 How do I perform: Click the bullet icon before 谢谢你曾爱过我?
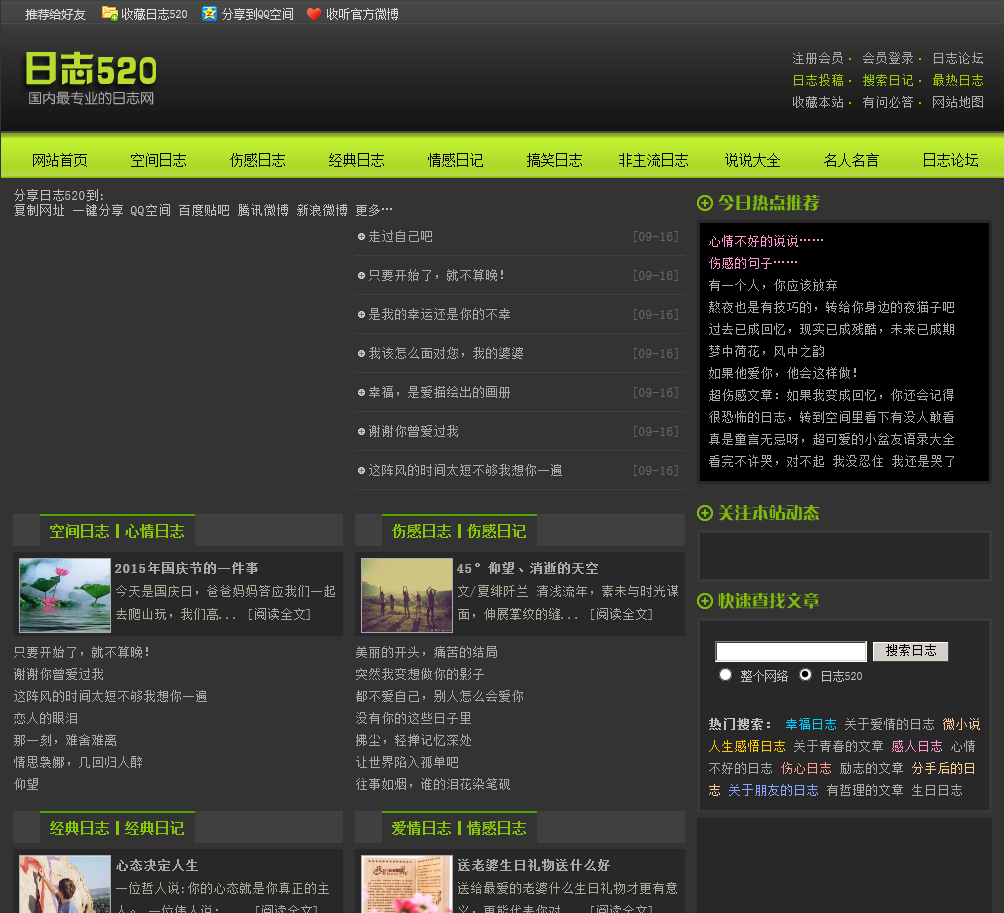pyautogui.click(x=361, y=432)
